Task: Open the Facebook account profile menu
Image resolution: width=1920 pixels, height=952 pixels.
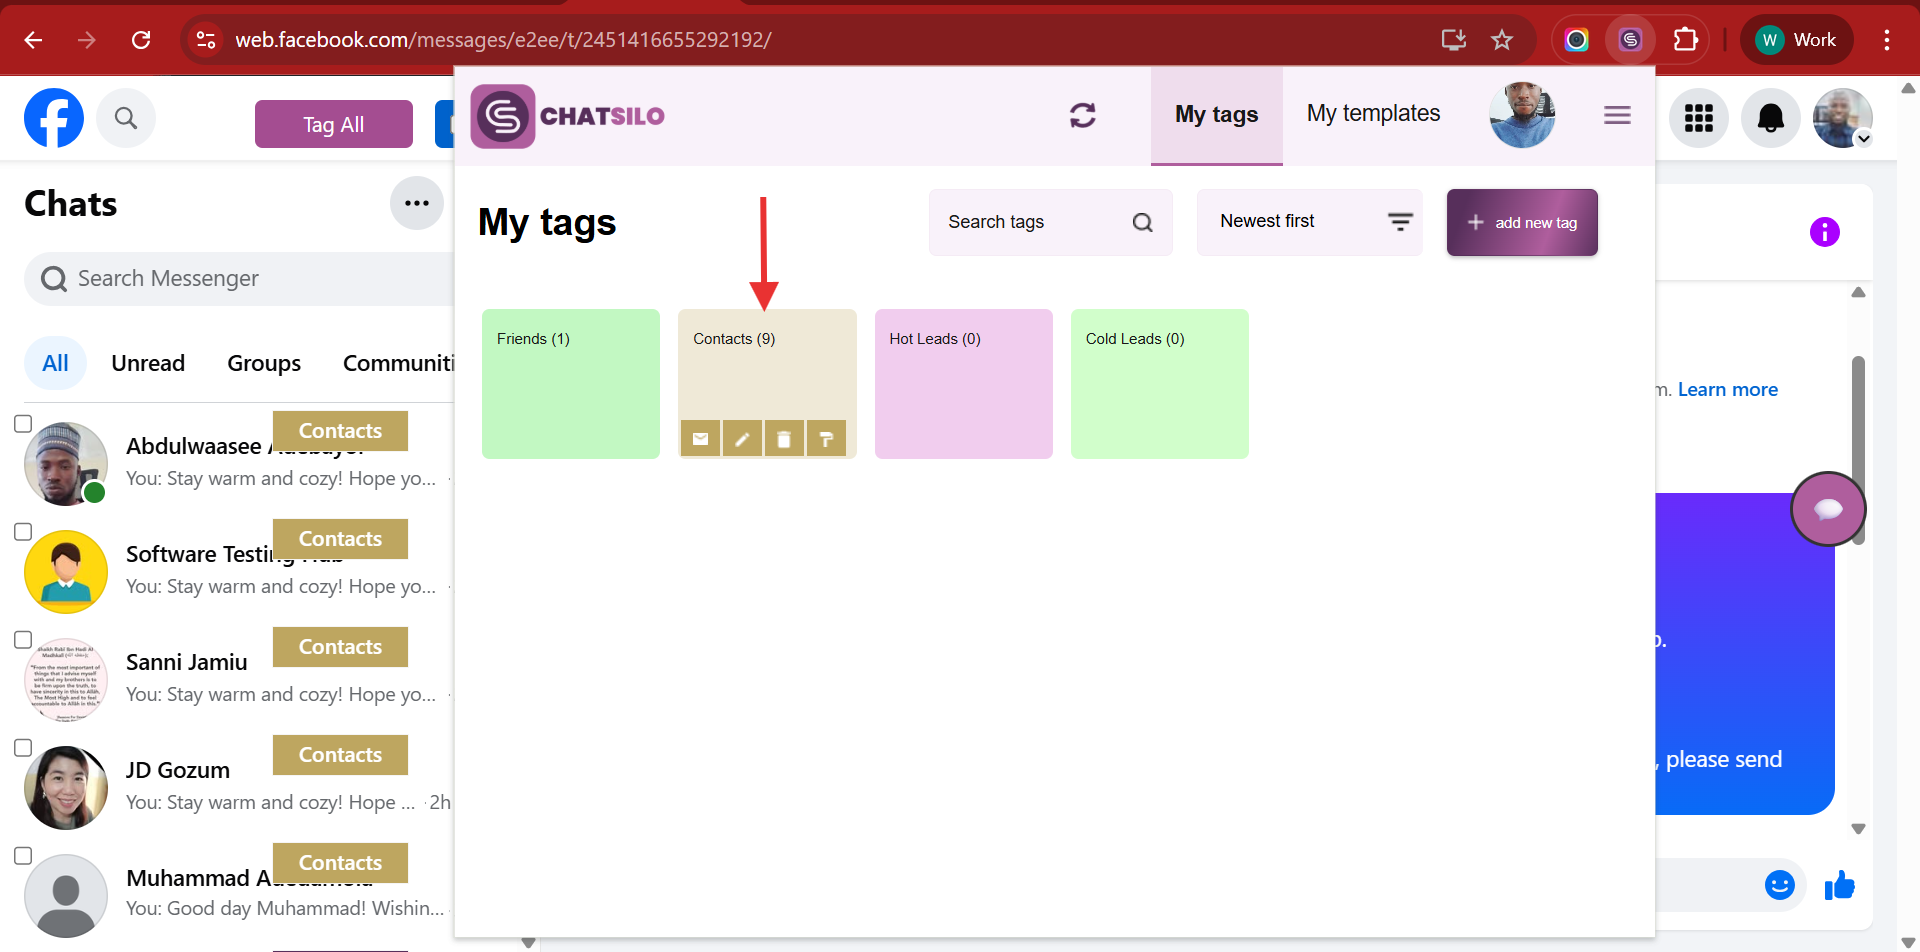Action: click(1842, 118)
